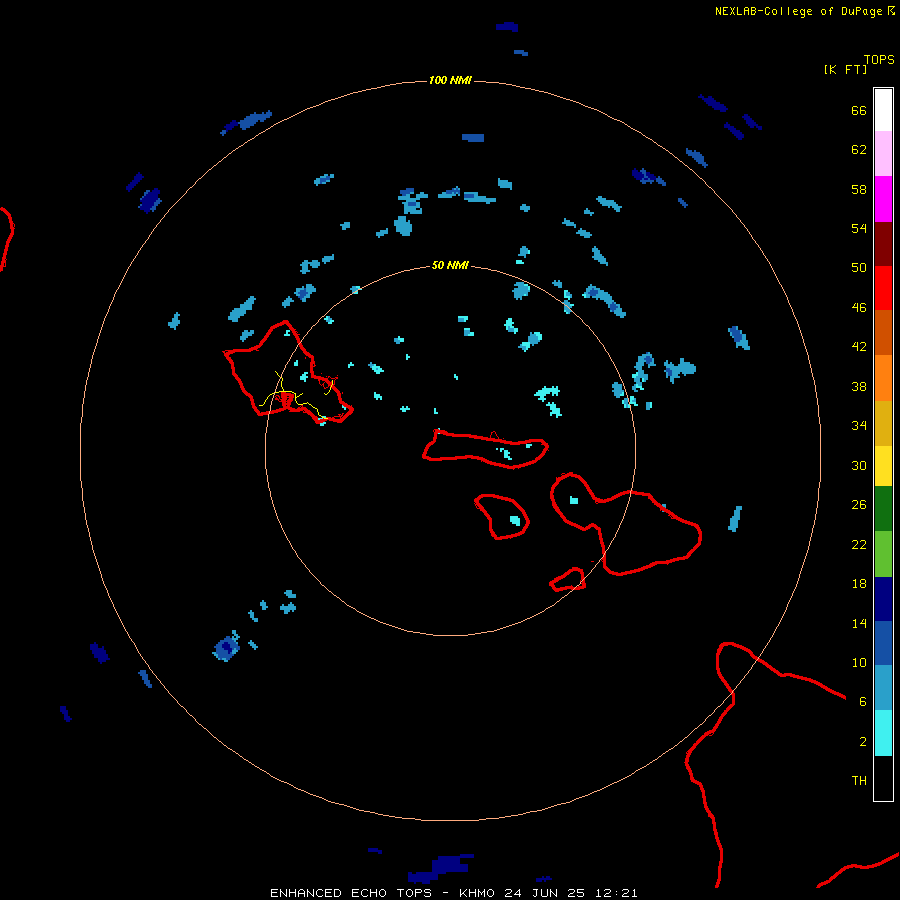Click the black TH legend band

pos(883,778)
